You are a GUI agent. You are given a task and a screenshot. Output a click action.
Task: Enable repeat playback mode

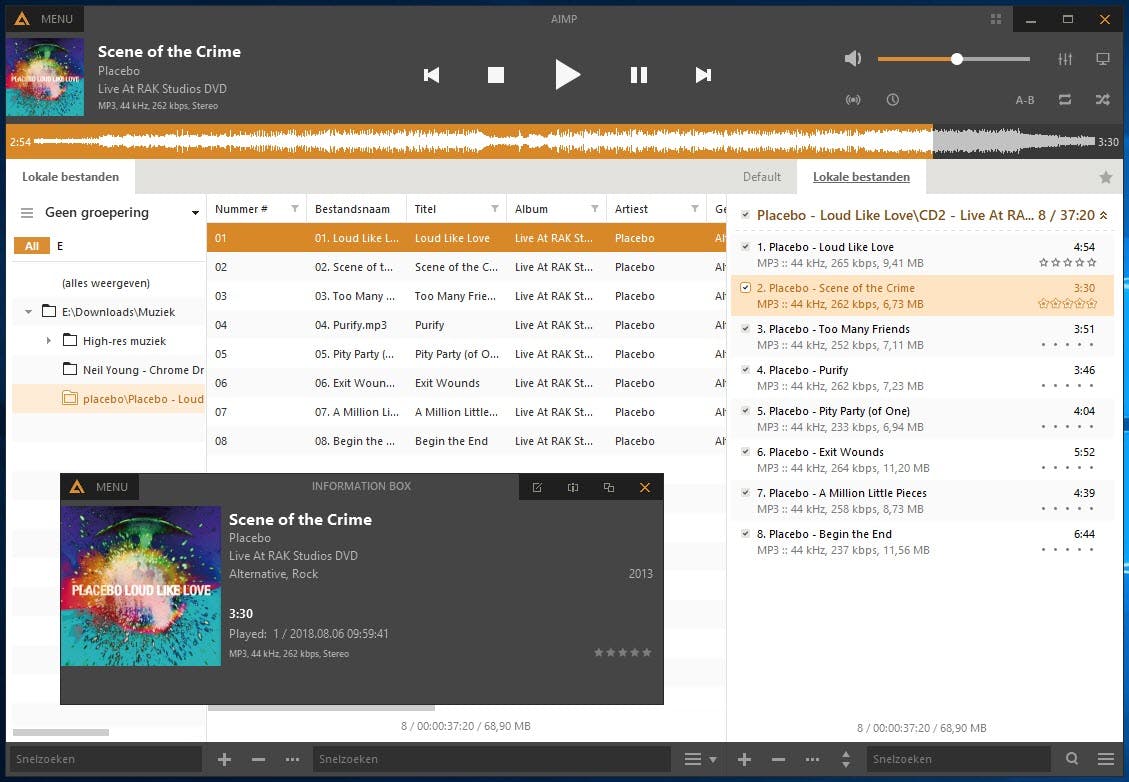click(1065, 100)
